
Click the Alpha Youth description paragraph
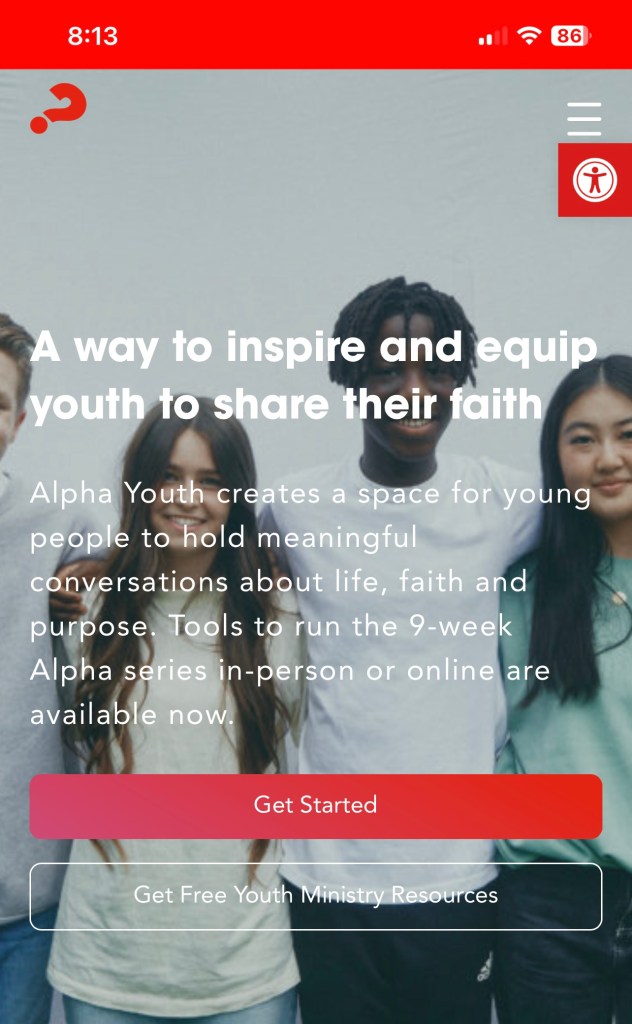click(x=310, y=604)
